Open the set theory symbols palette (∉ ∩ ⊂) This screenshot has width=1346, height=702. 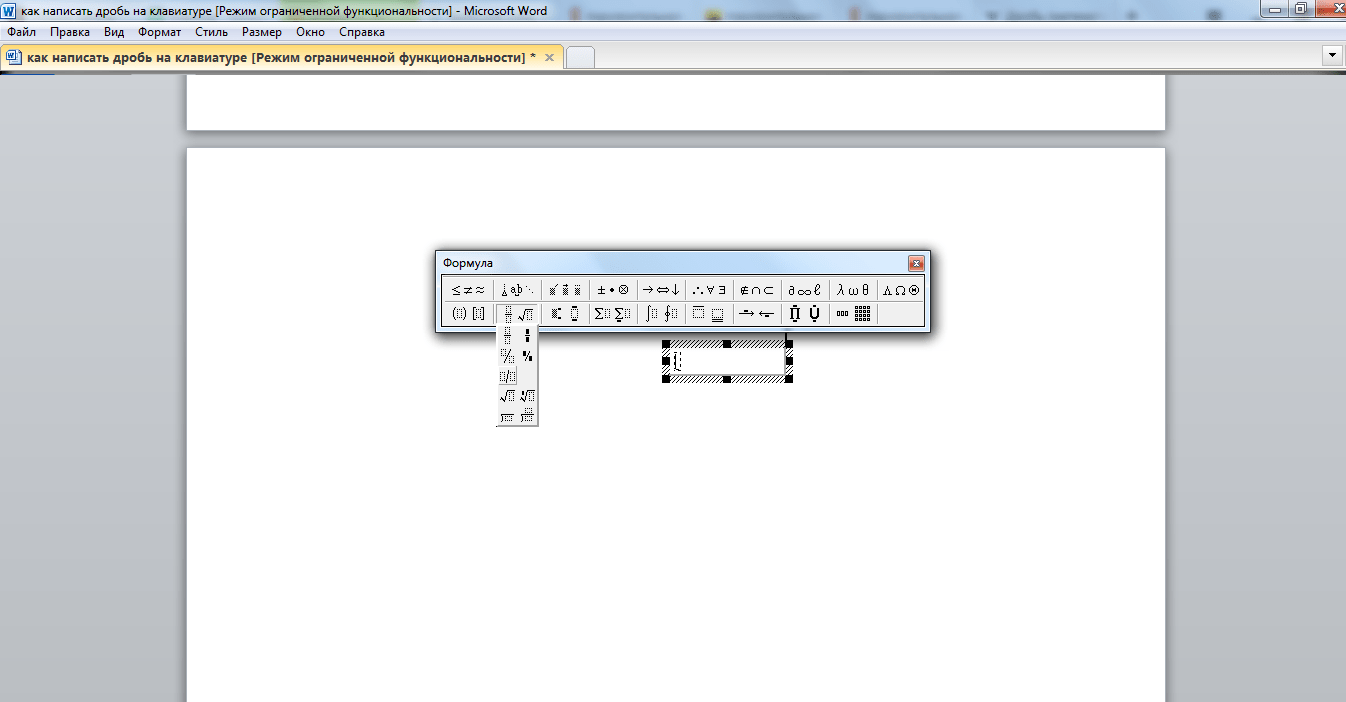point(757,290)
